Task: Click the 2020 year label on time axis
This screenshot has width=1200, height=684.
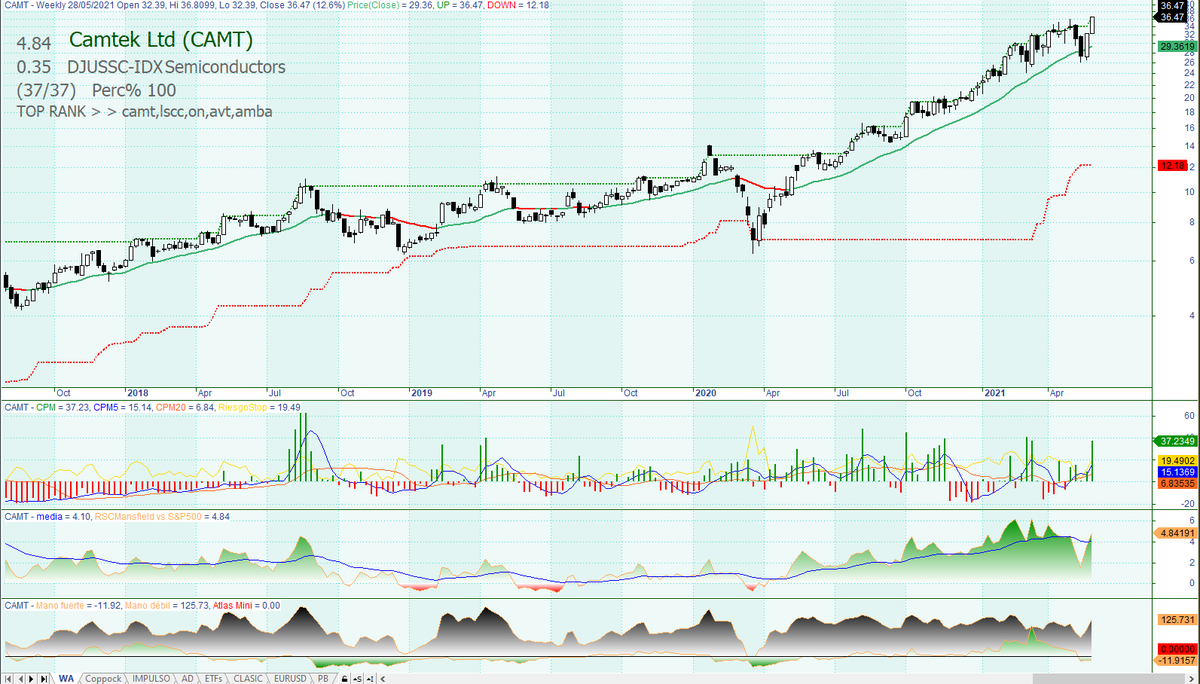Action: [x=707, y=393]
